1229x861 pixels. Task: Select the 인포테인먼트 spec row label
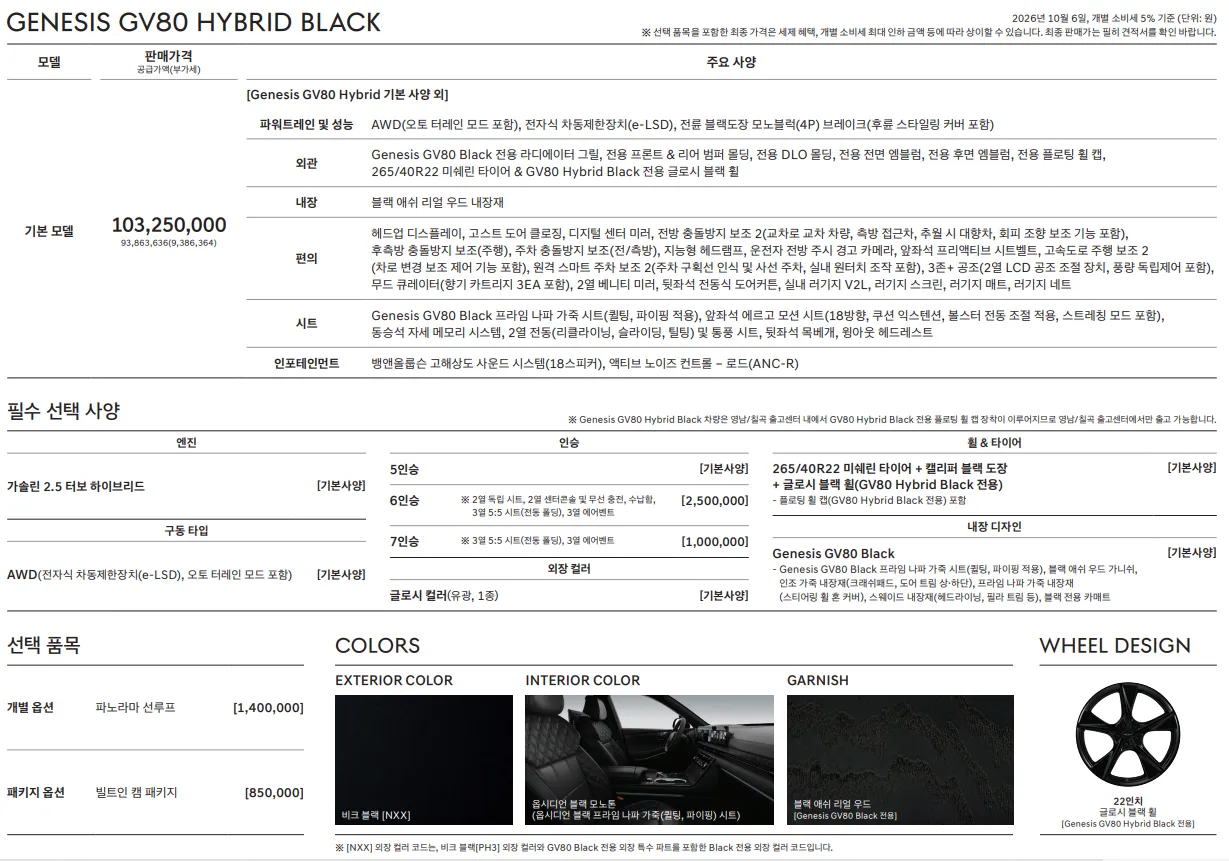tap(306, 363)
